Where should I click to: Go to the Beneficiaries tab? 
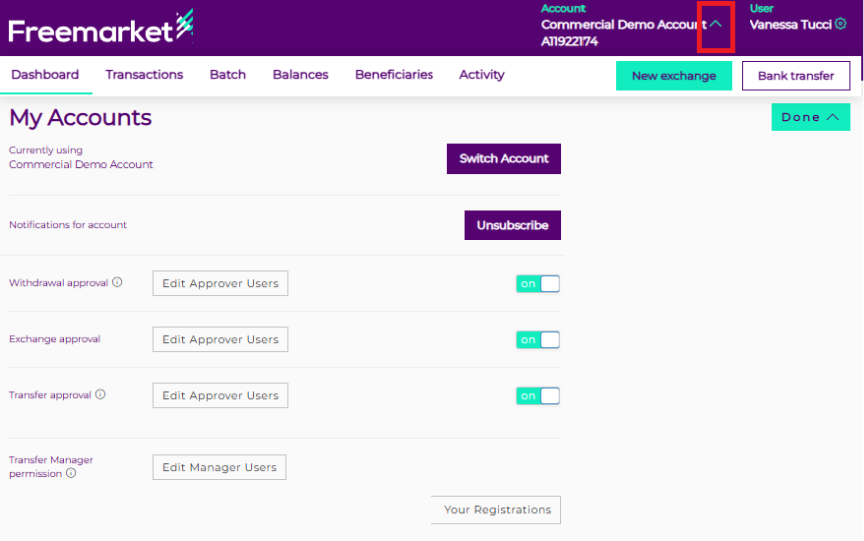point(394,75)
